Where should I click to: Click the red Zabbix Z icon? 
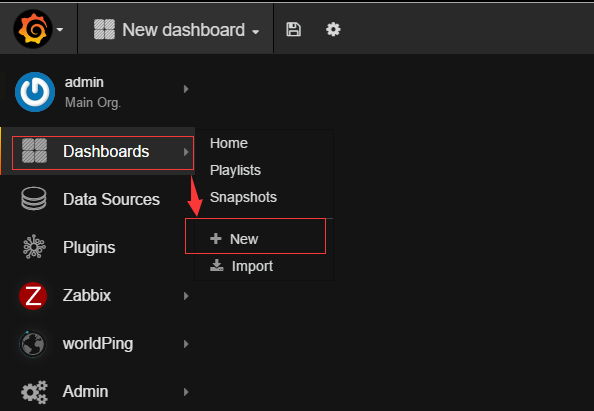click(x=33, y=296)
